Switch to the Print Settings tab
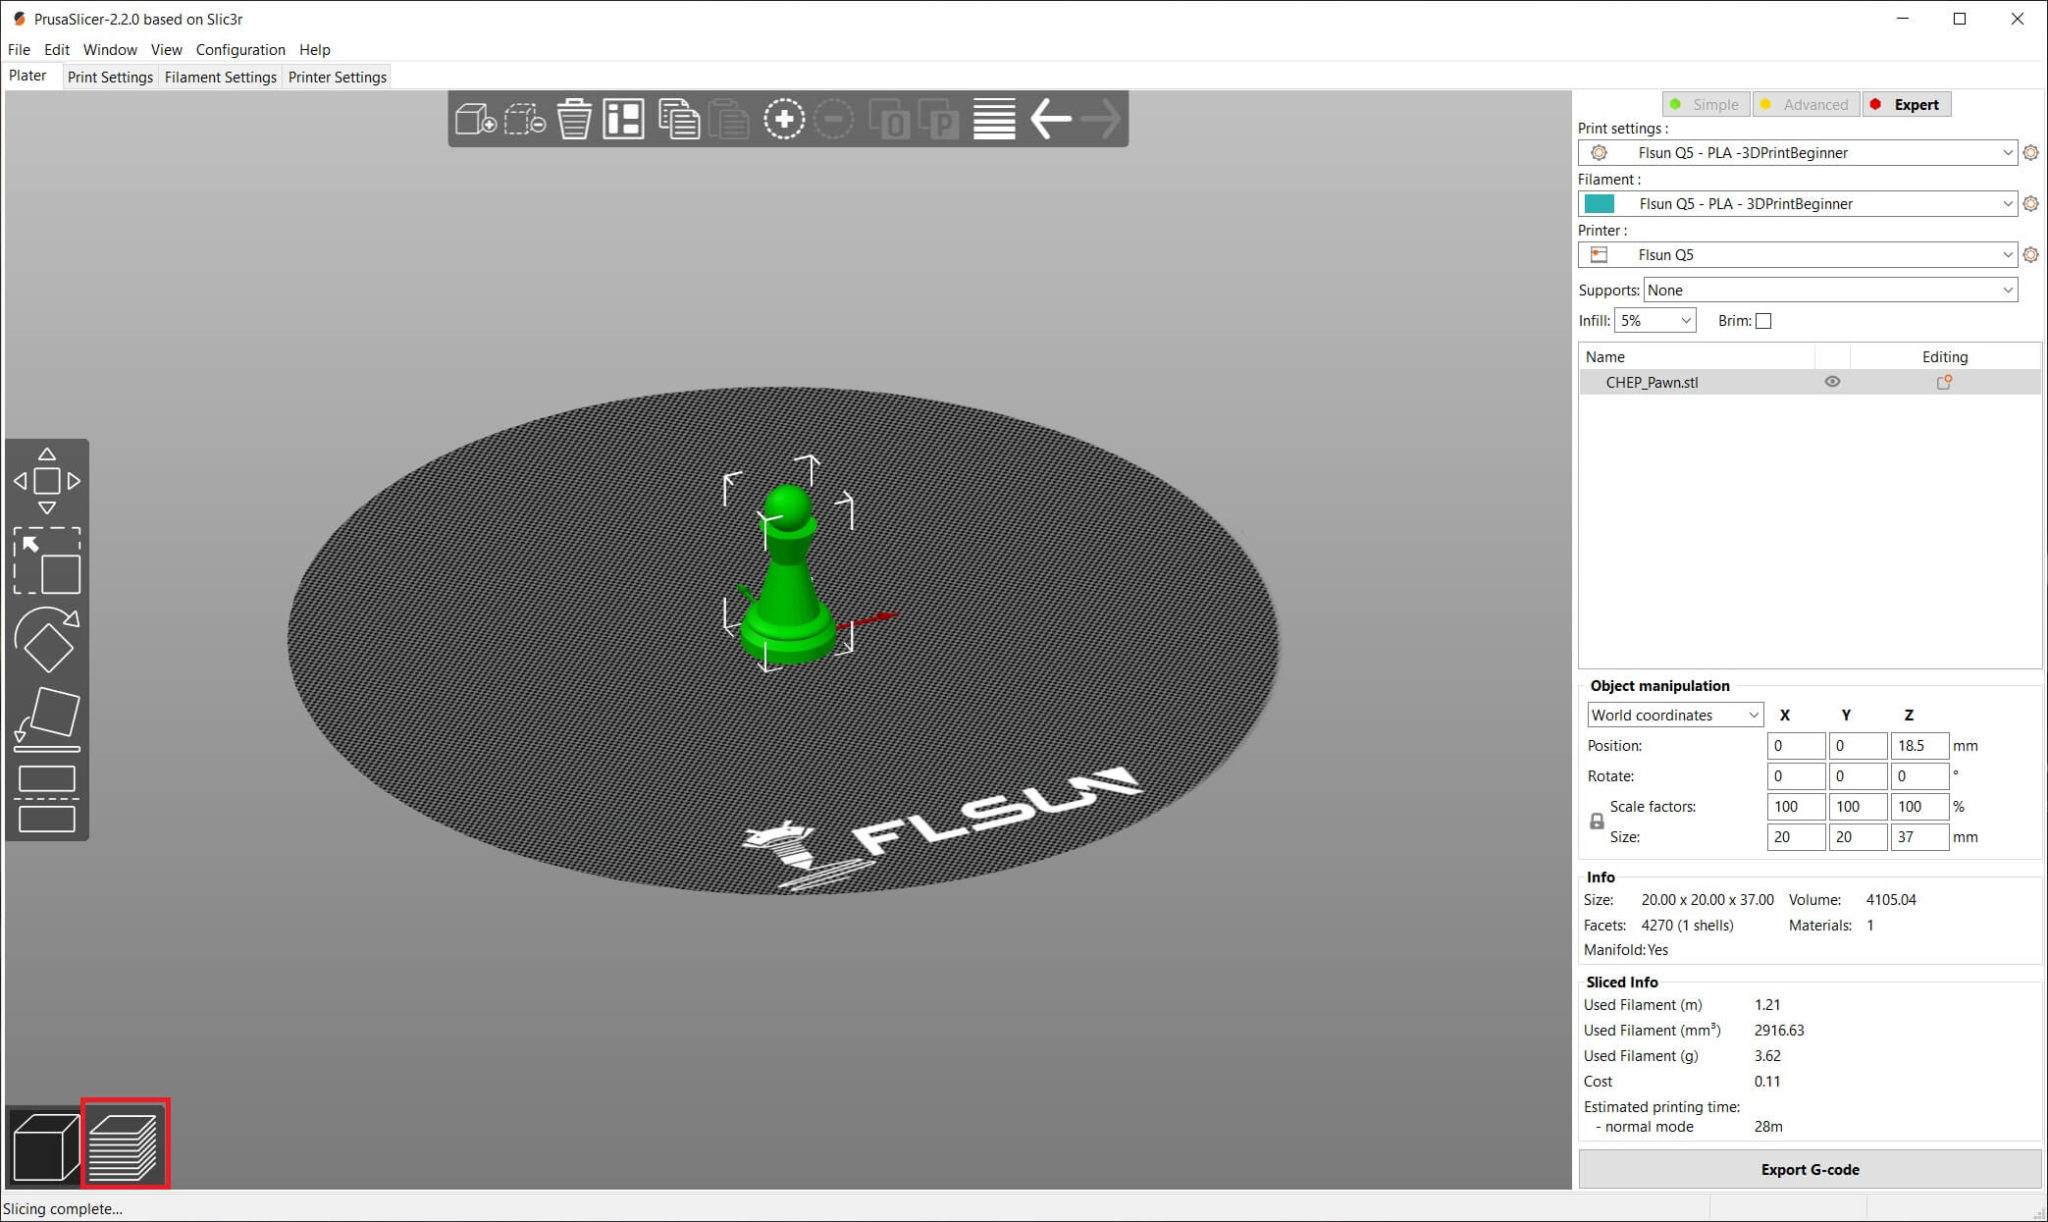This screenshot has height=1222, width=2048. point(110,76)
